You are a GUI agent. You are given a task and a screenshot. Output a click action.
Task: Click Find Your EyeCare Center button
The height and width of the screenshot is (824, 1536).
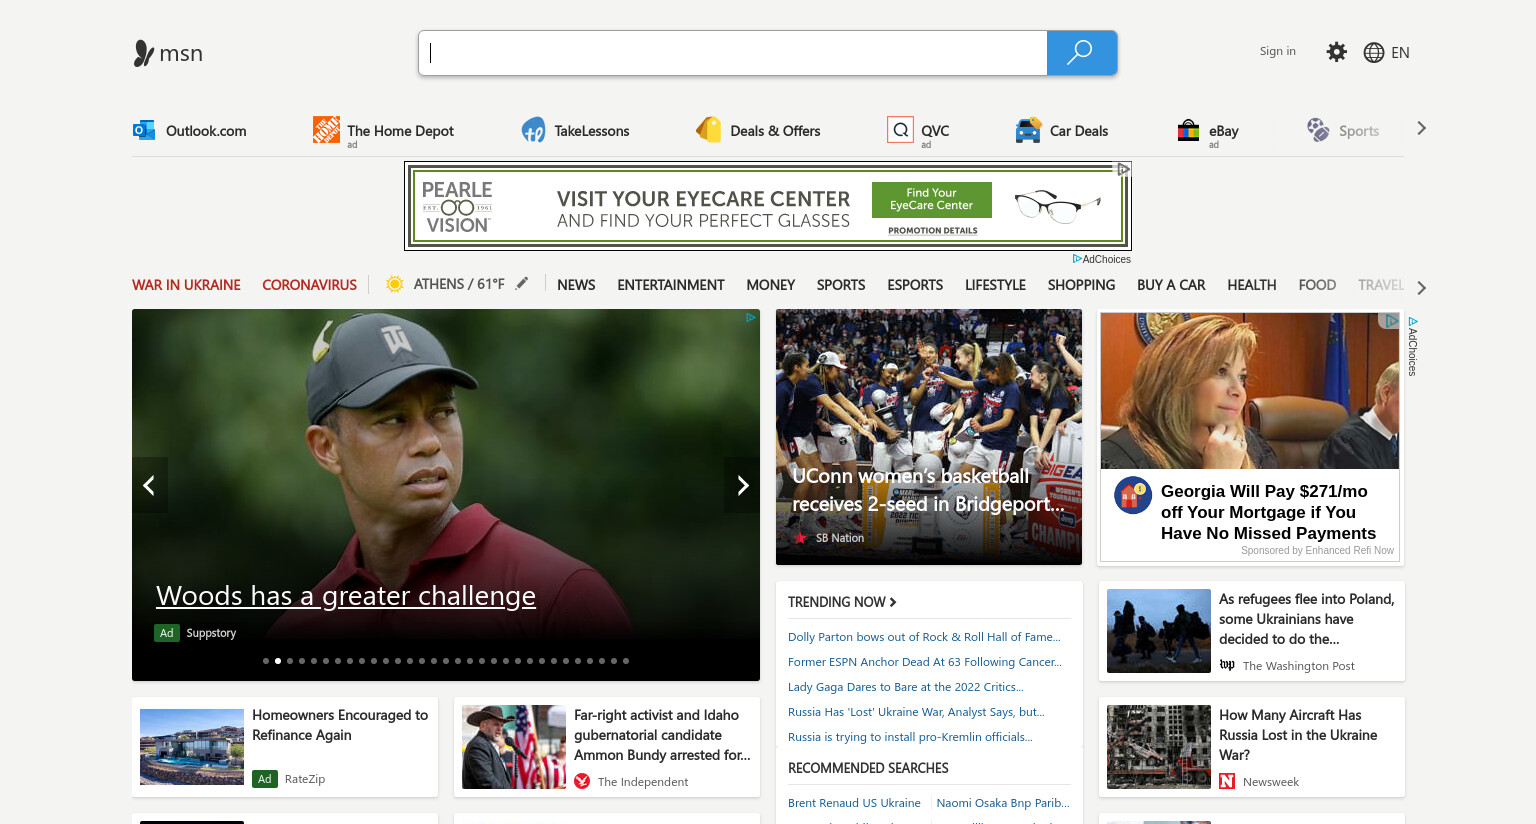coord(931,199)
